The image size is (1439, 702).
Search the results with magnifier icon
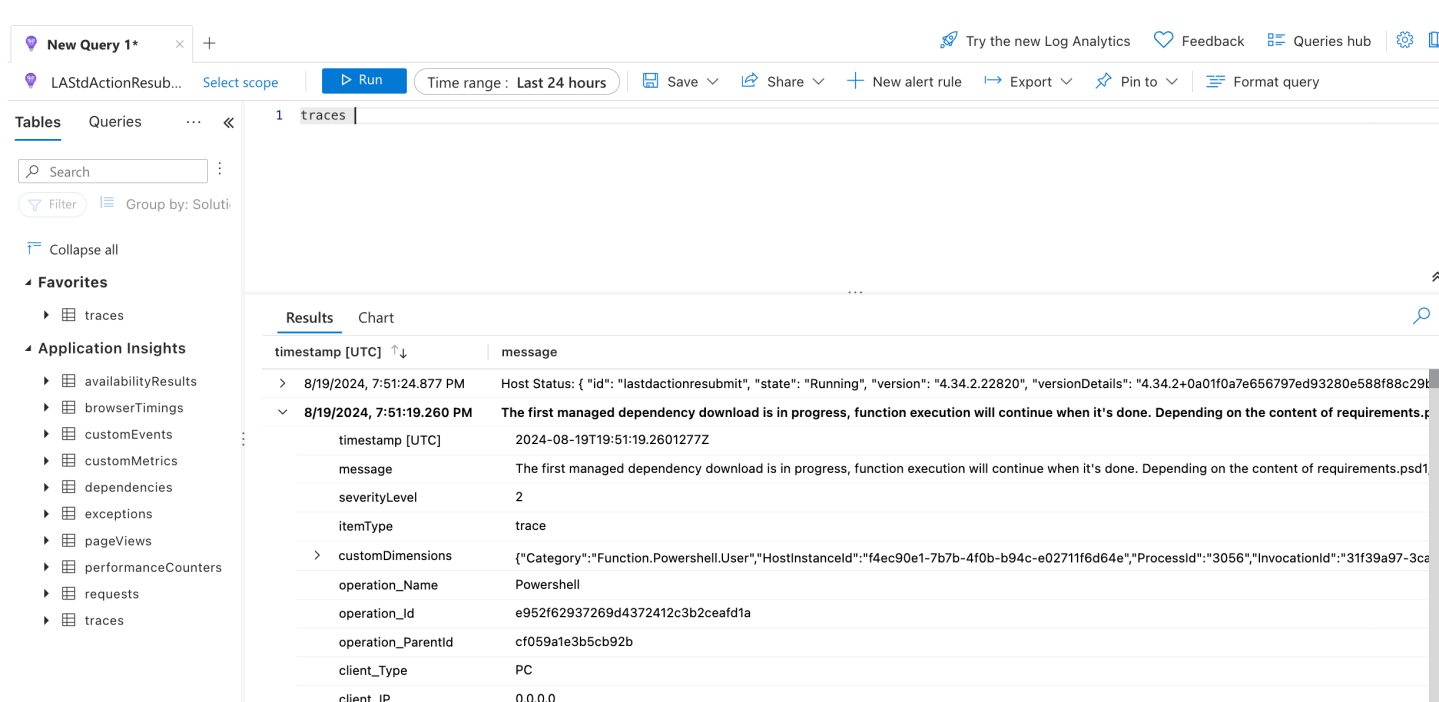click(x=1420, y=316)
